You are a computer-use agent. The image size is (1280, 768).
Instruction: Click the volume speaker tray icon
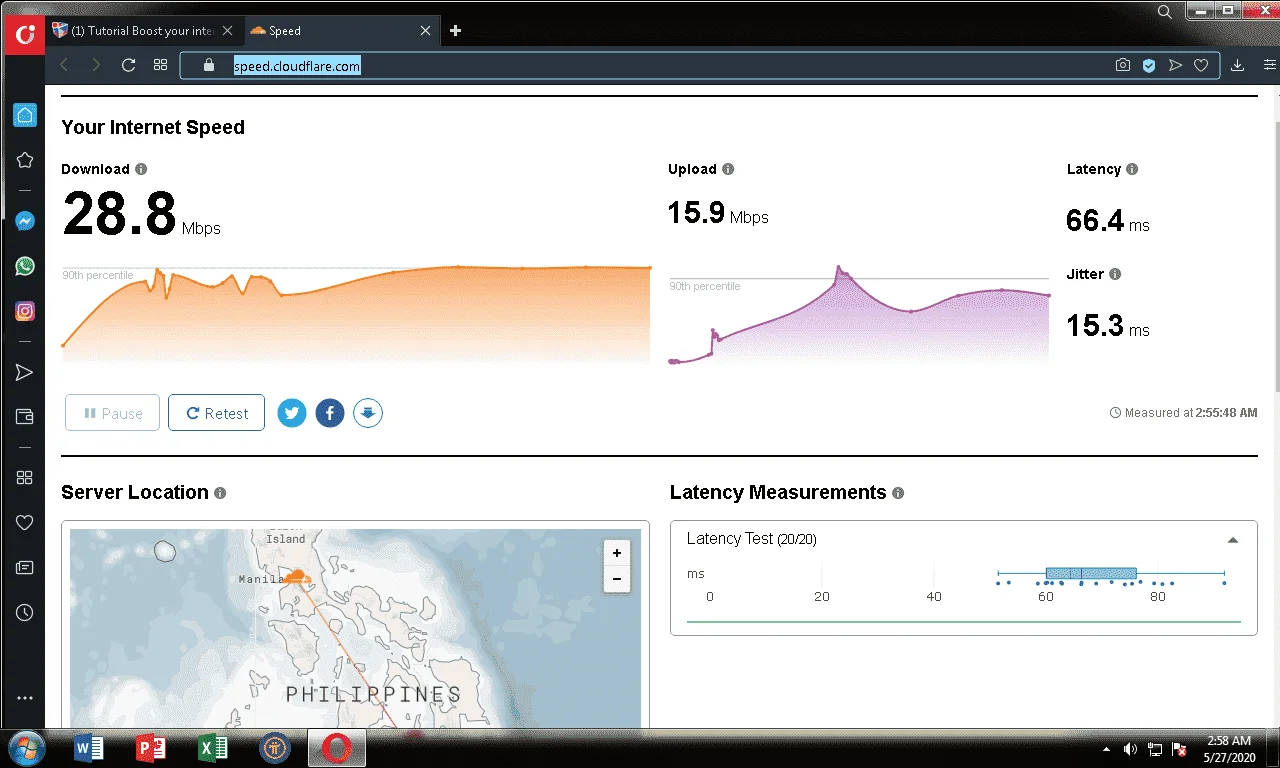click(1130, 748)
